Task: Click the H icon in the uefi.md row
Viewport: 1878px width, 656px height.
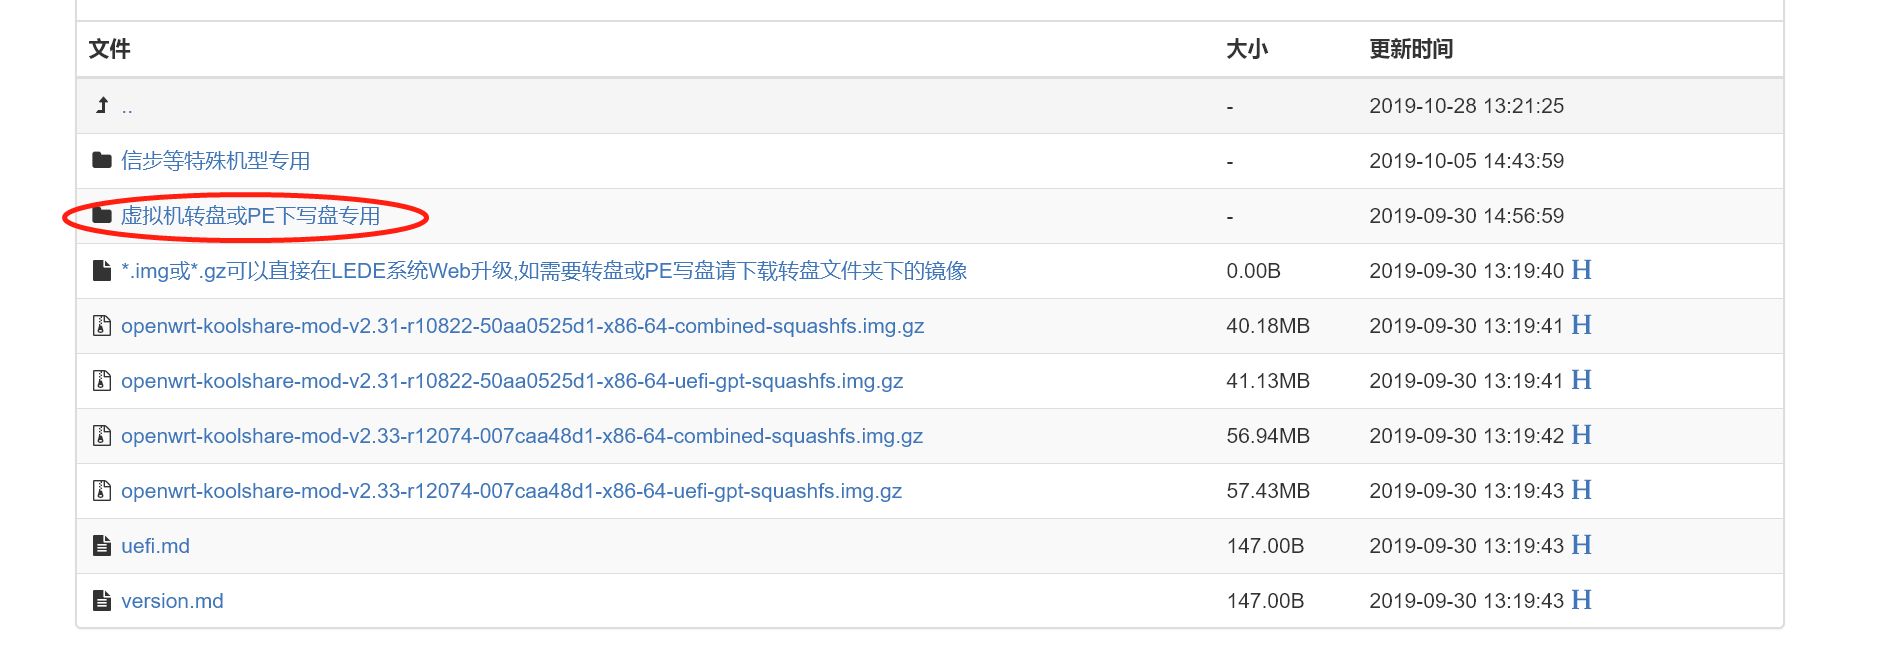Action: (x=1581, y=545)
